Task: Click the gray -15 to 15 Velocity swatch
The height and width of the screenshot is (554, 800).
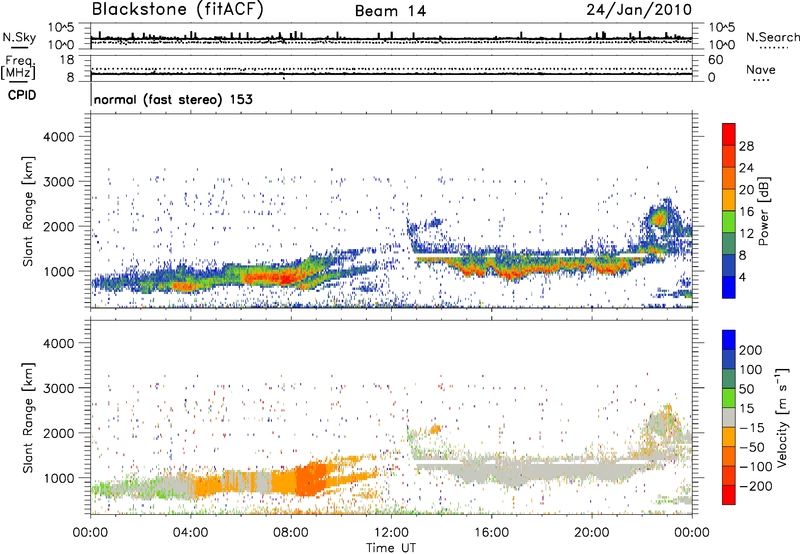Action: (729, 418)
